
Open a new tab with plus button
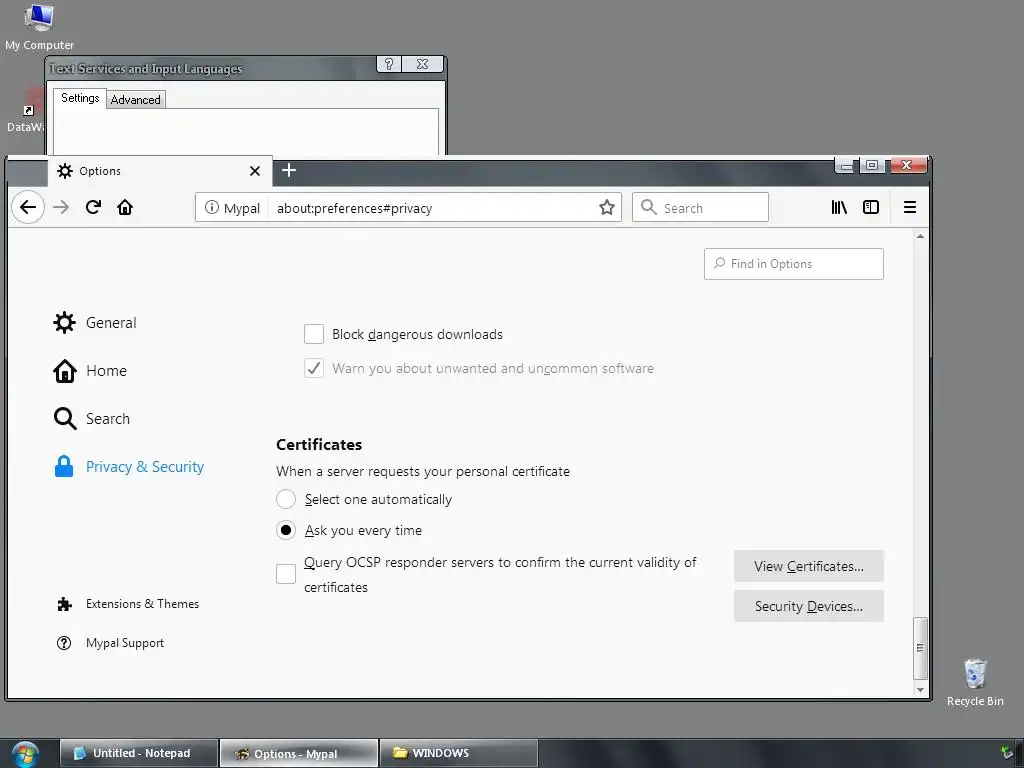tap(289, 170)
